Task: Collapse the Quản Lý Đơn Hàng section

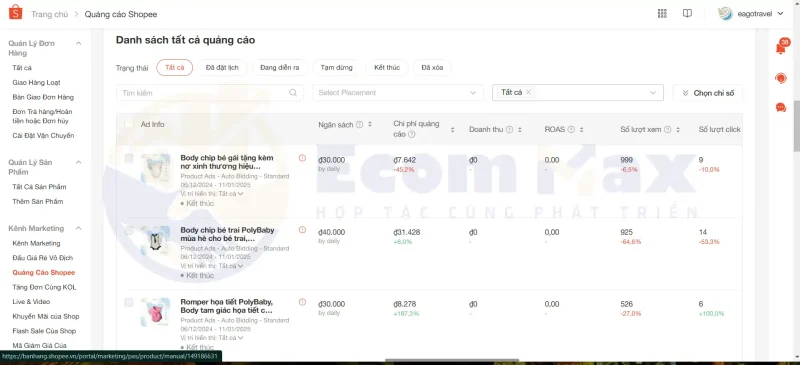Action: click(x=79, y=43)
